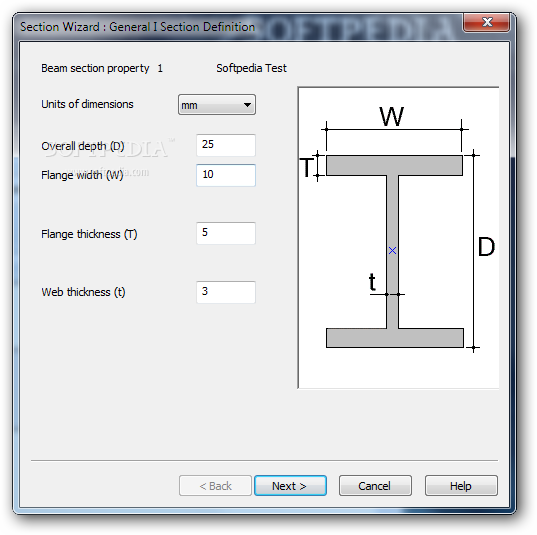This screenshot has width=537, height=535.
Task: Click the D dimension label in diagram
Action: point(486,247)
